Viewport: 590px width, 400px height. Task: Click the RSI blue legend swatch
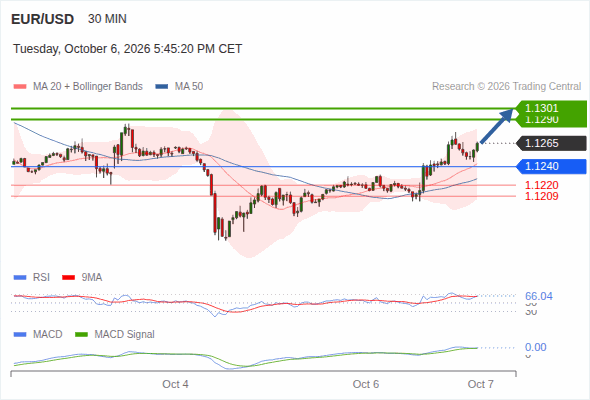pyautogui.click(x=20, y=278)
